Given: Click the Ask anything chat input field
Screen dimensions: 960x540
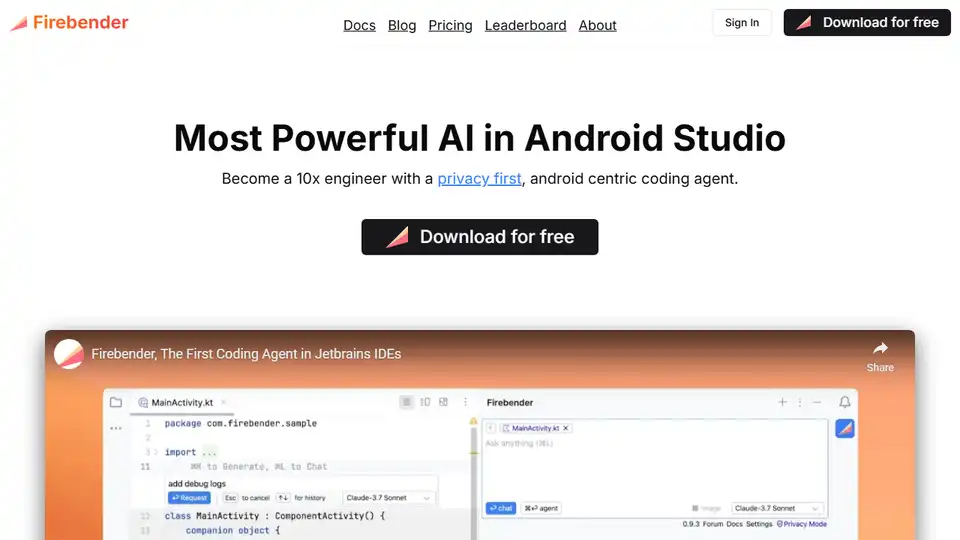Looking at the screenshot, I should [x=655, y=468].
